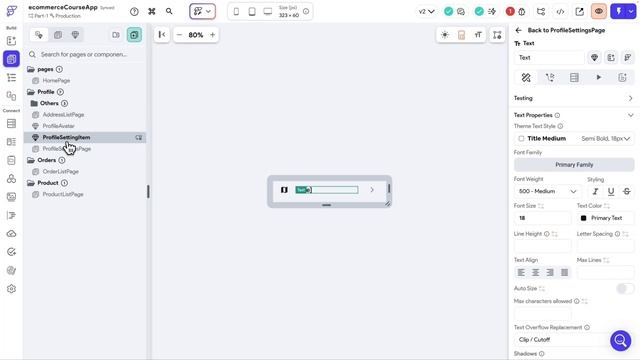Image resolution: width=640 pixels, height=360 pixels.
Task: Open project search magnifier in top bar
Action: 169,11
